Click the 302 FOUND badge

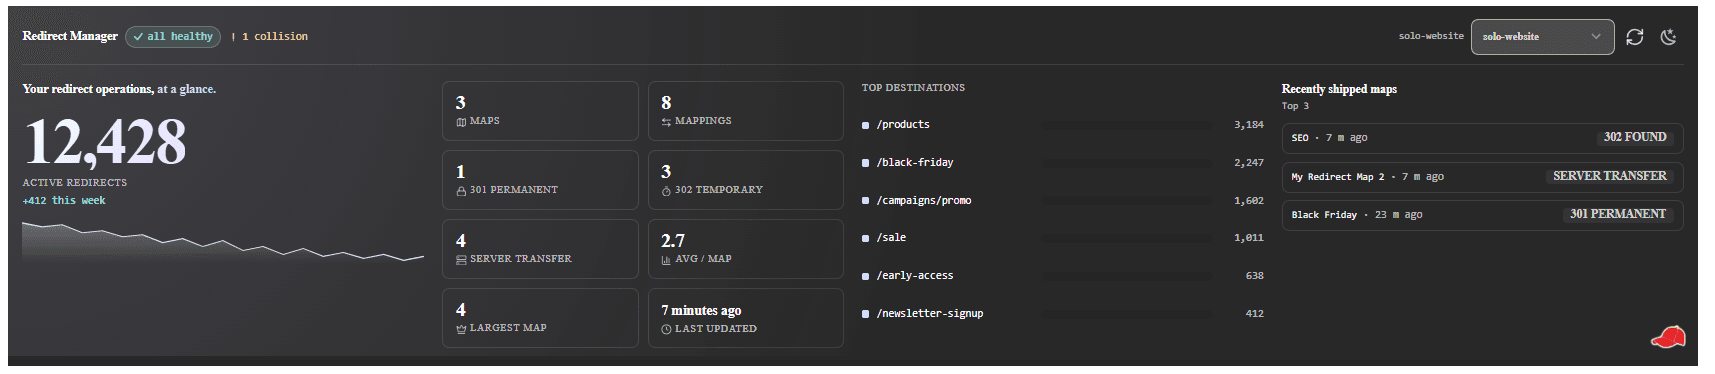tap(1635, 137)
